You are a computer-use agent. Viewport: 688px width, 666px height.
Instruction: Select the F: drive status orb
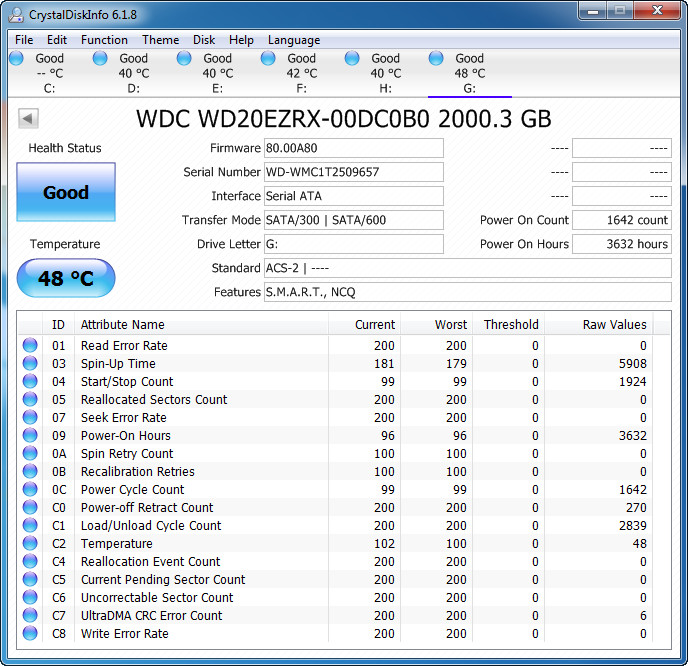pos(268,58)
